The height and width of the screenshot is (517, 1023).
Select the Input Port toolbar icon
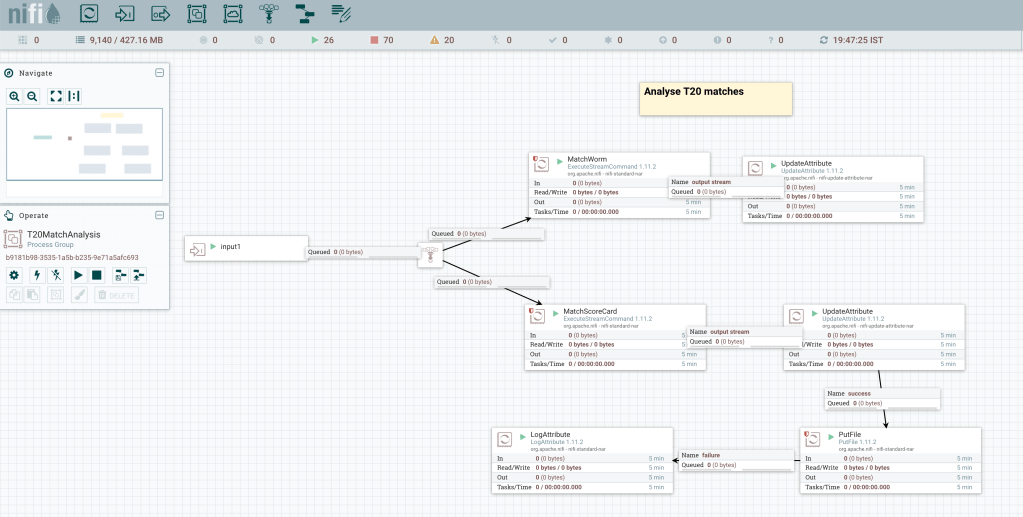tap(125, 14)
